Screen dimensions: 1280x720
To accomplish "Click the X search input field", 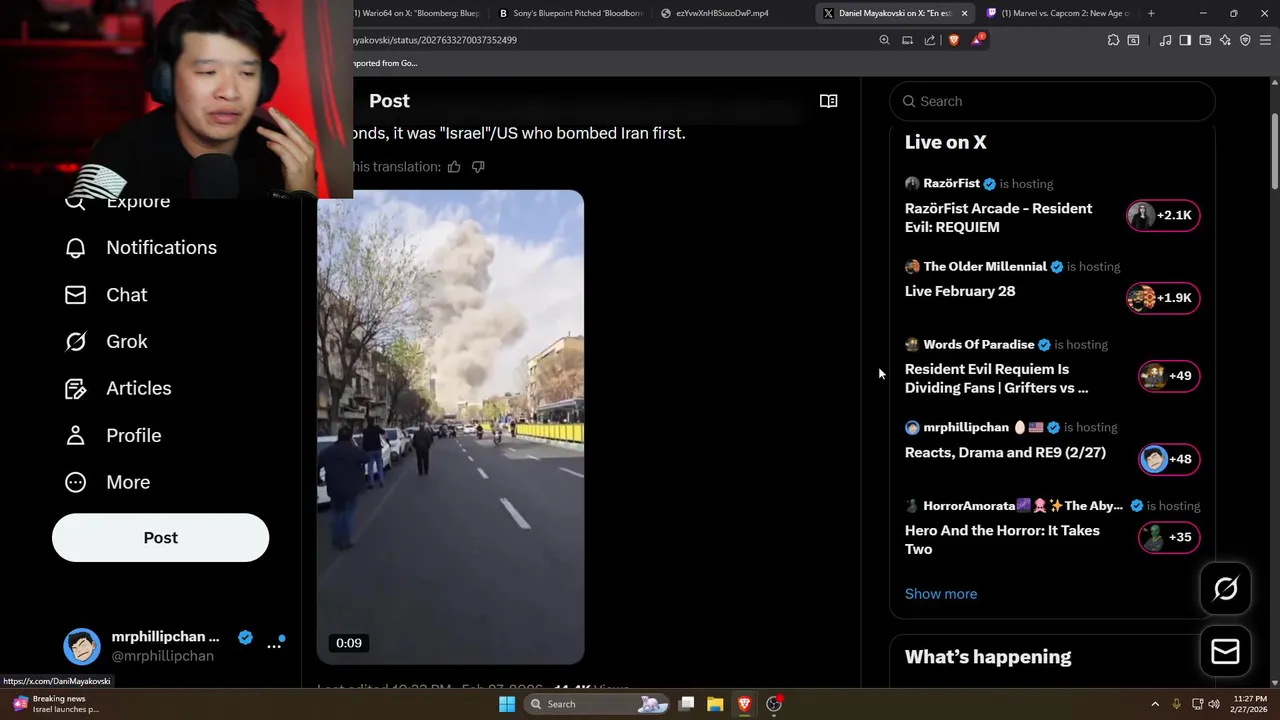I will 1052,101.
